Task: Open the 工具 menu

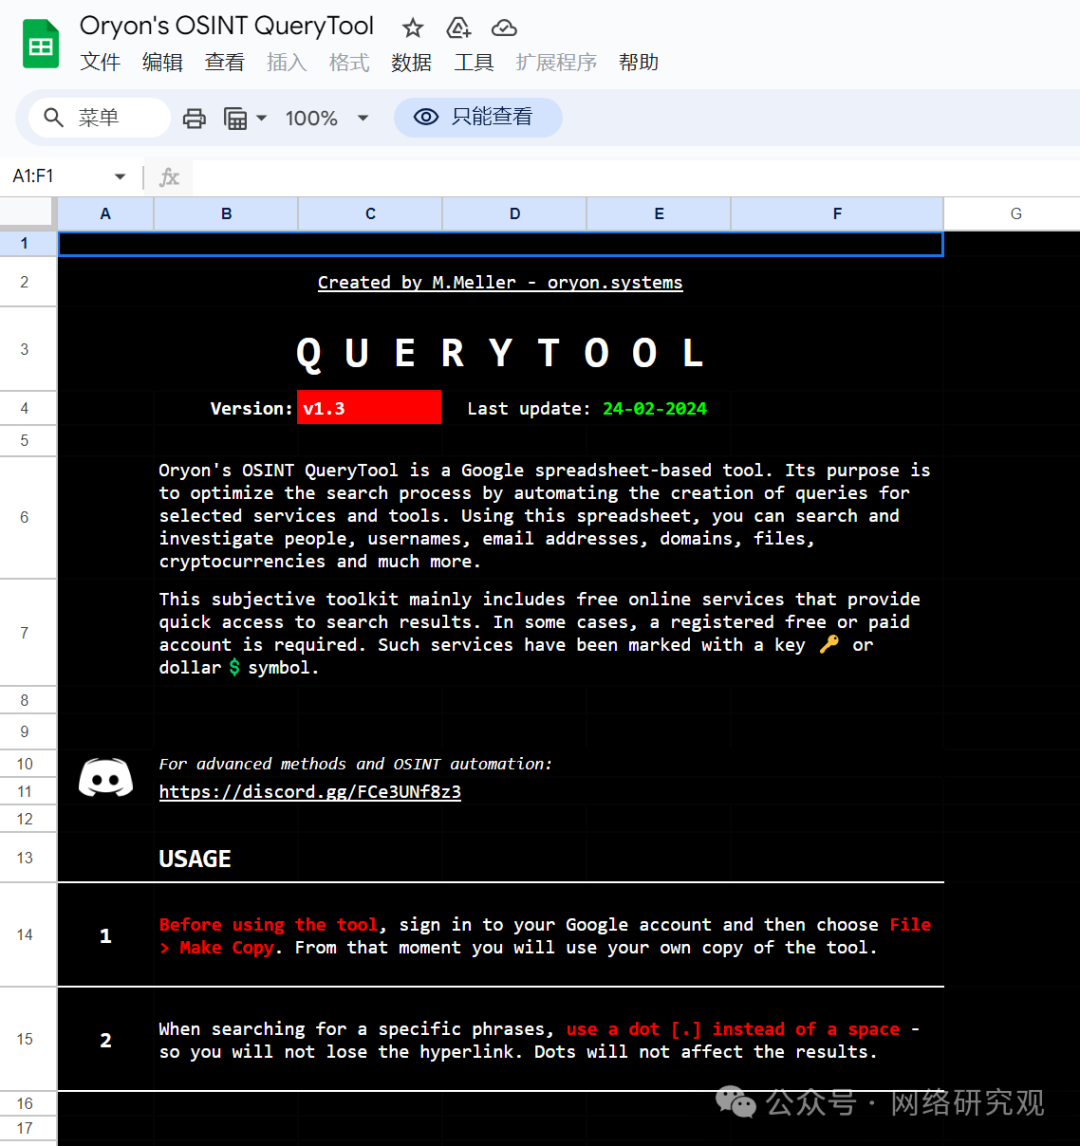Action: pos(474,62)
